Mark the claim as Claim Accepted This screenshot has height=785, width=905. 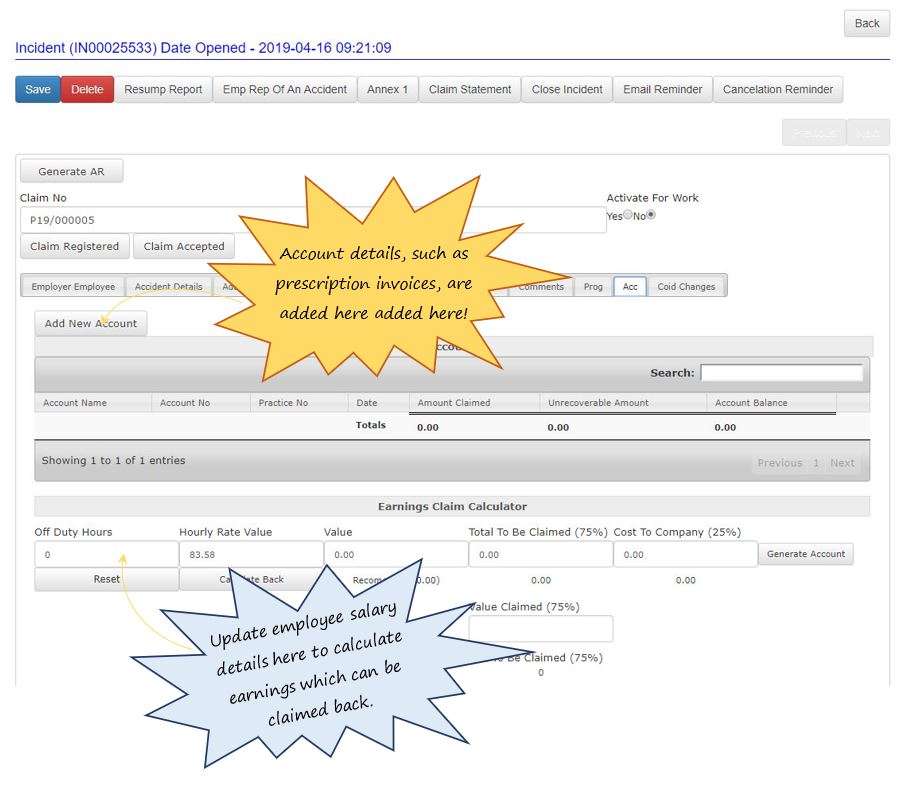pos(183,246)
